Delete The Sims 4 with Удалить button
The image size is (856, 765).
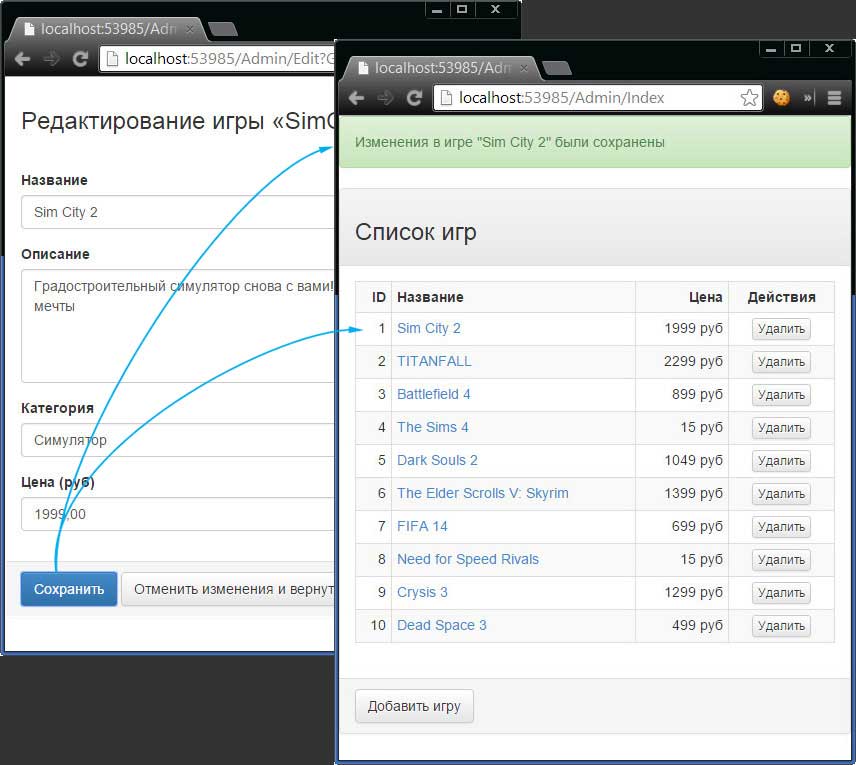[x=781, y=428]
